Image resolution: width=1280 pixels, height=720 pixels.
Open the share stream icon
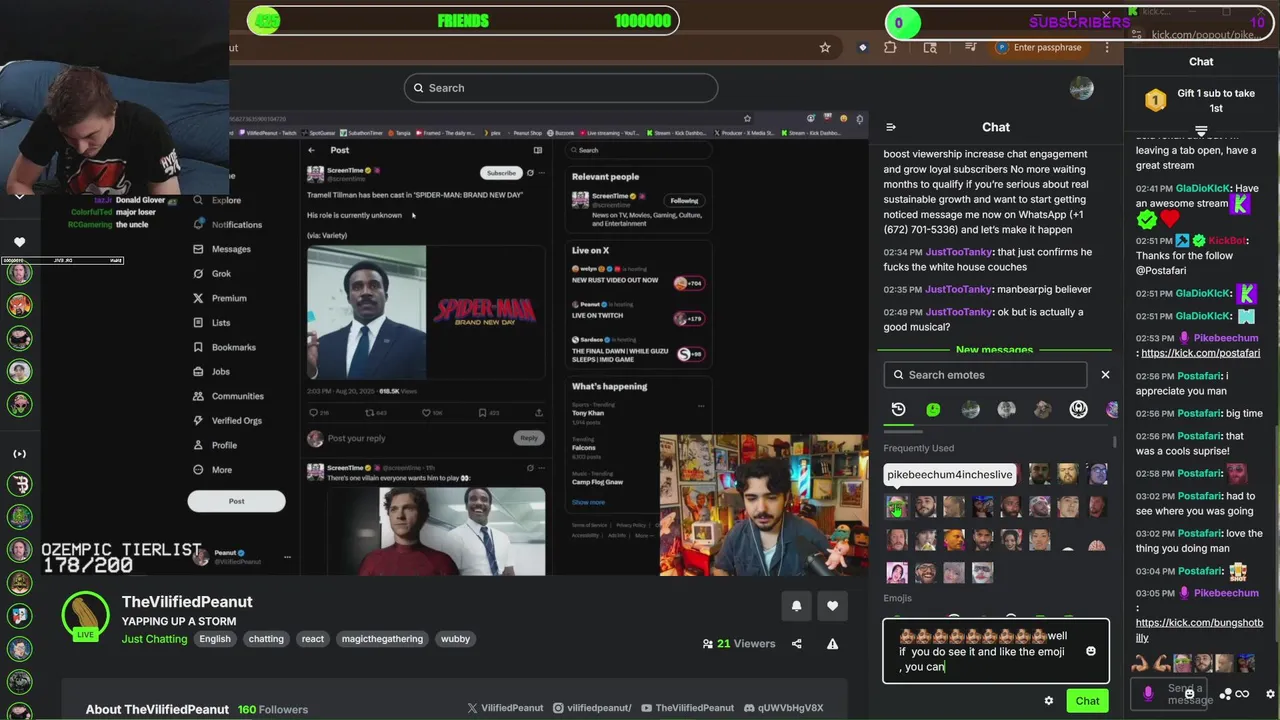796,644
